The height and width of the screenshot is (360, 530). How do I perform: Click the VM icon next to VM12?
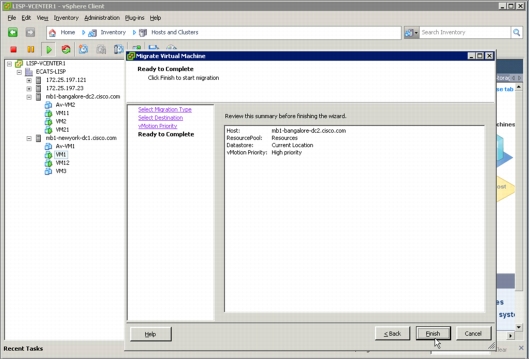[48, 163]
